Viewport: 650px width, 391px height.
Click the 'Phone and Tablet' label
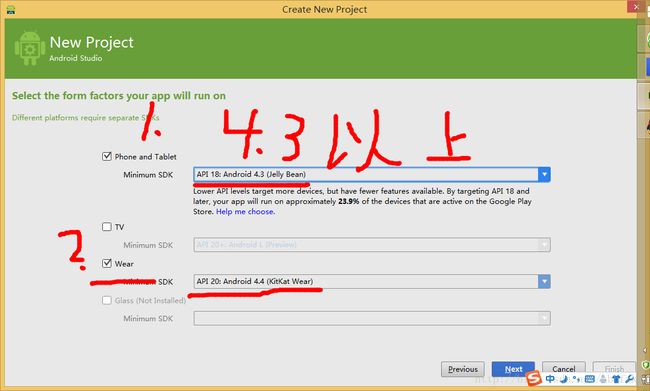pyautogui.click(x=146, y=157)
